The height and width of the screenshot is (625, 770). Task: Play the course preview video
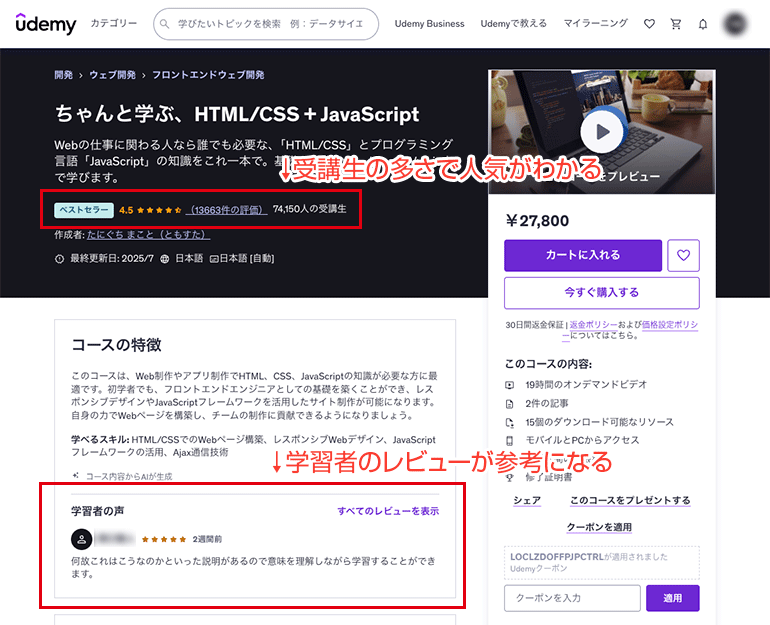click(602, 131)
